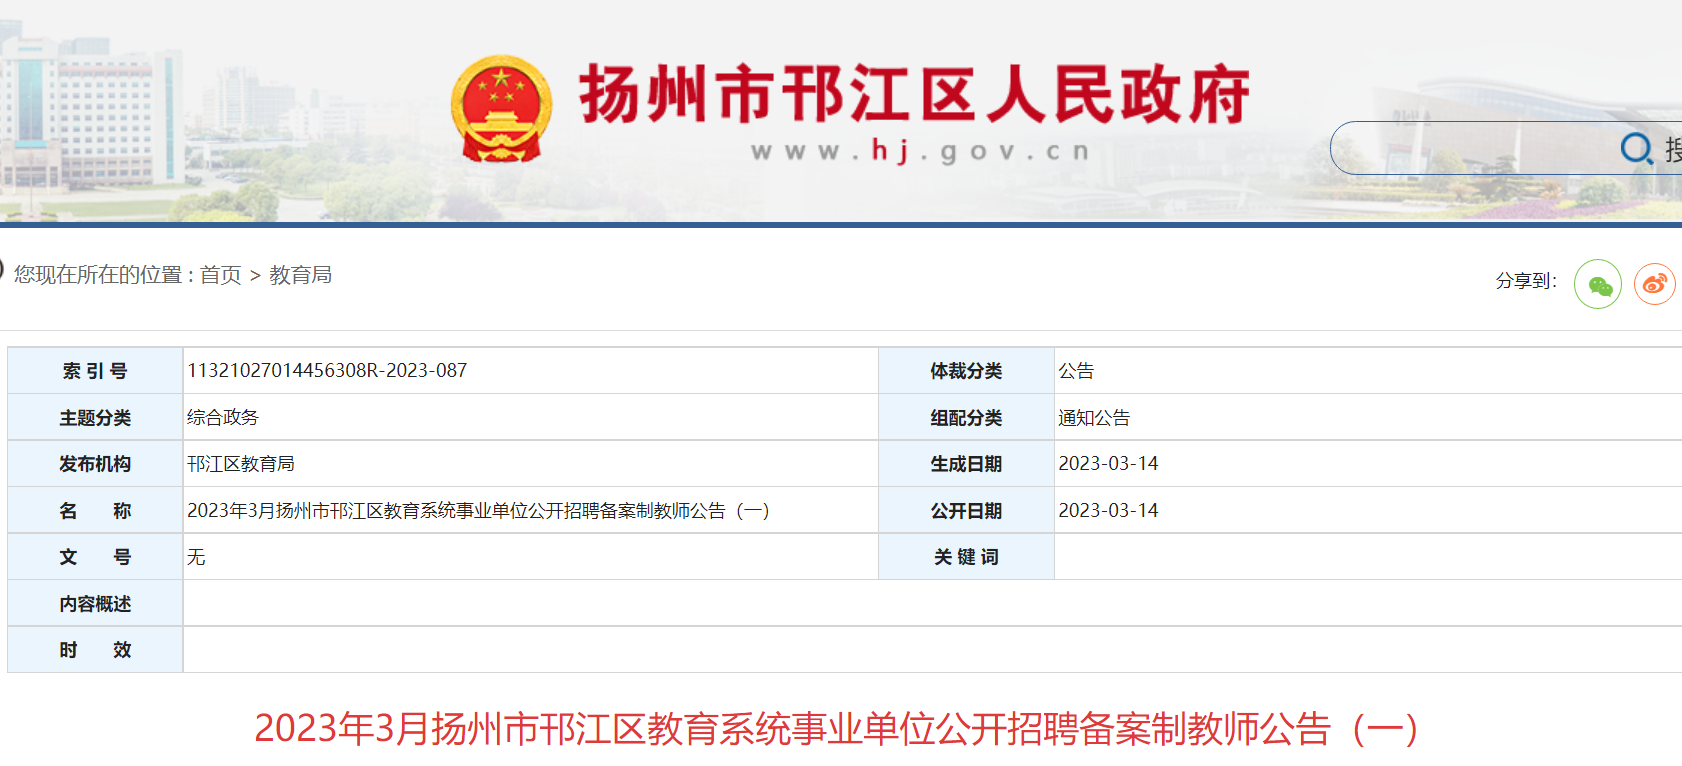Image resolution: width=1682 pixels, height=766 pixels.
Task: Click the 索引号 label cell
Action: tap(95, 371)
